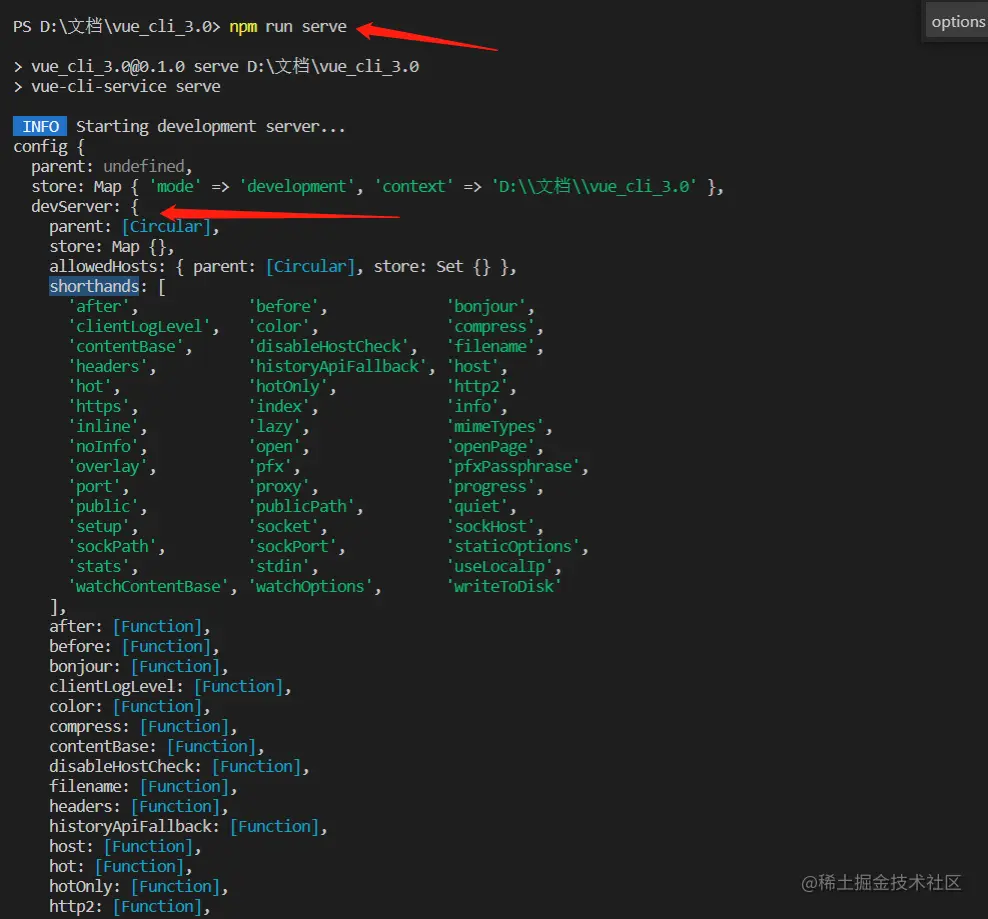Viewport: 988px width, 919px height.
Task: Click the 'allowedHosts' property name
Action: tap(103, 267)
